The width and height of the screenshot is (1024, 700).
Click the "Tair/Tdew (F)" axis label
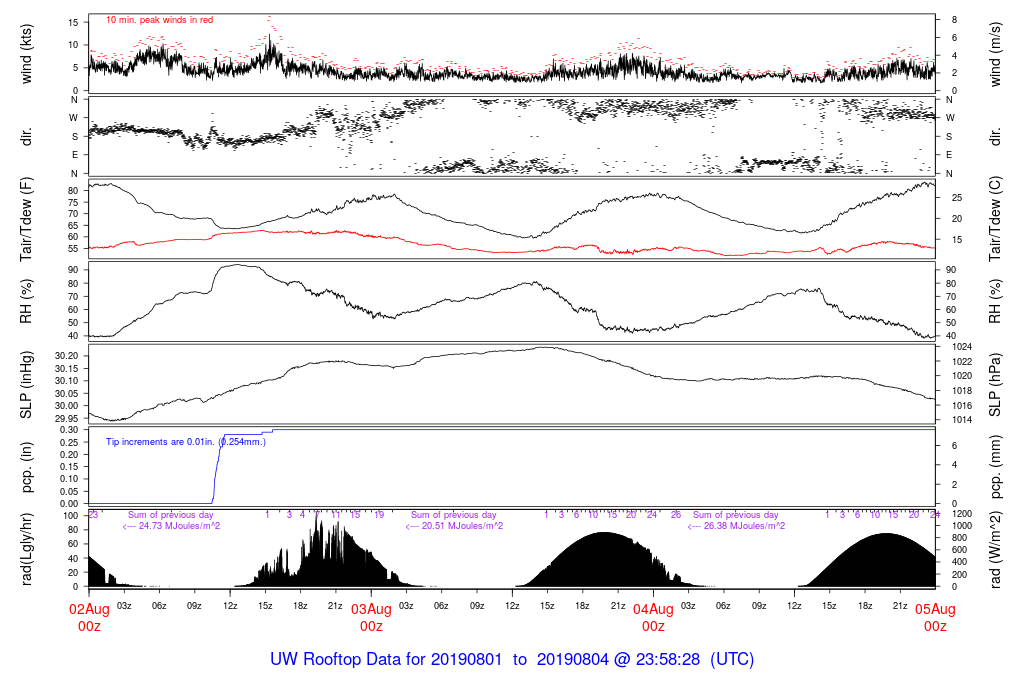27,218
